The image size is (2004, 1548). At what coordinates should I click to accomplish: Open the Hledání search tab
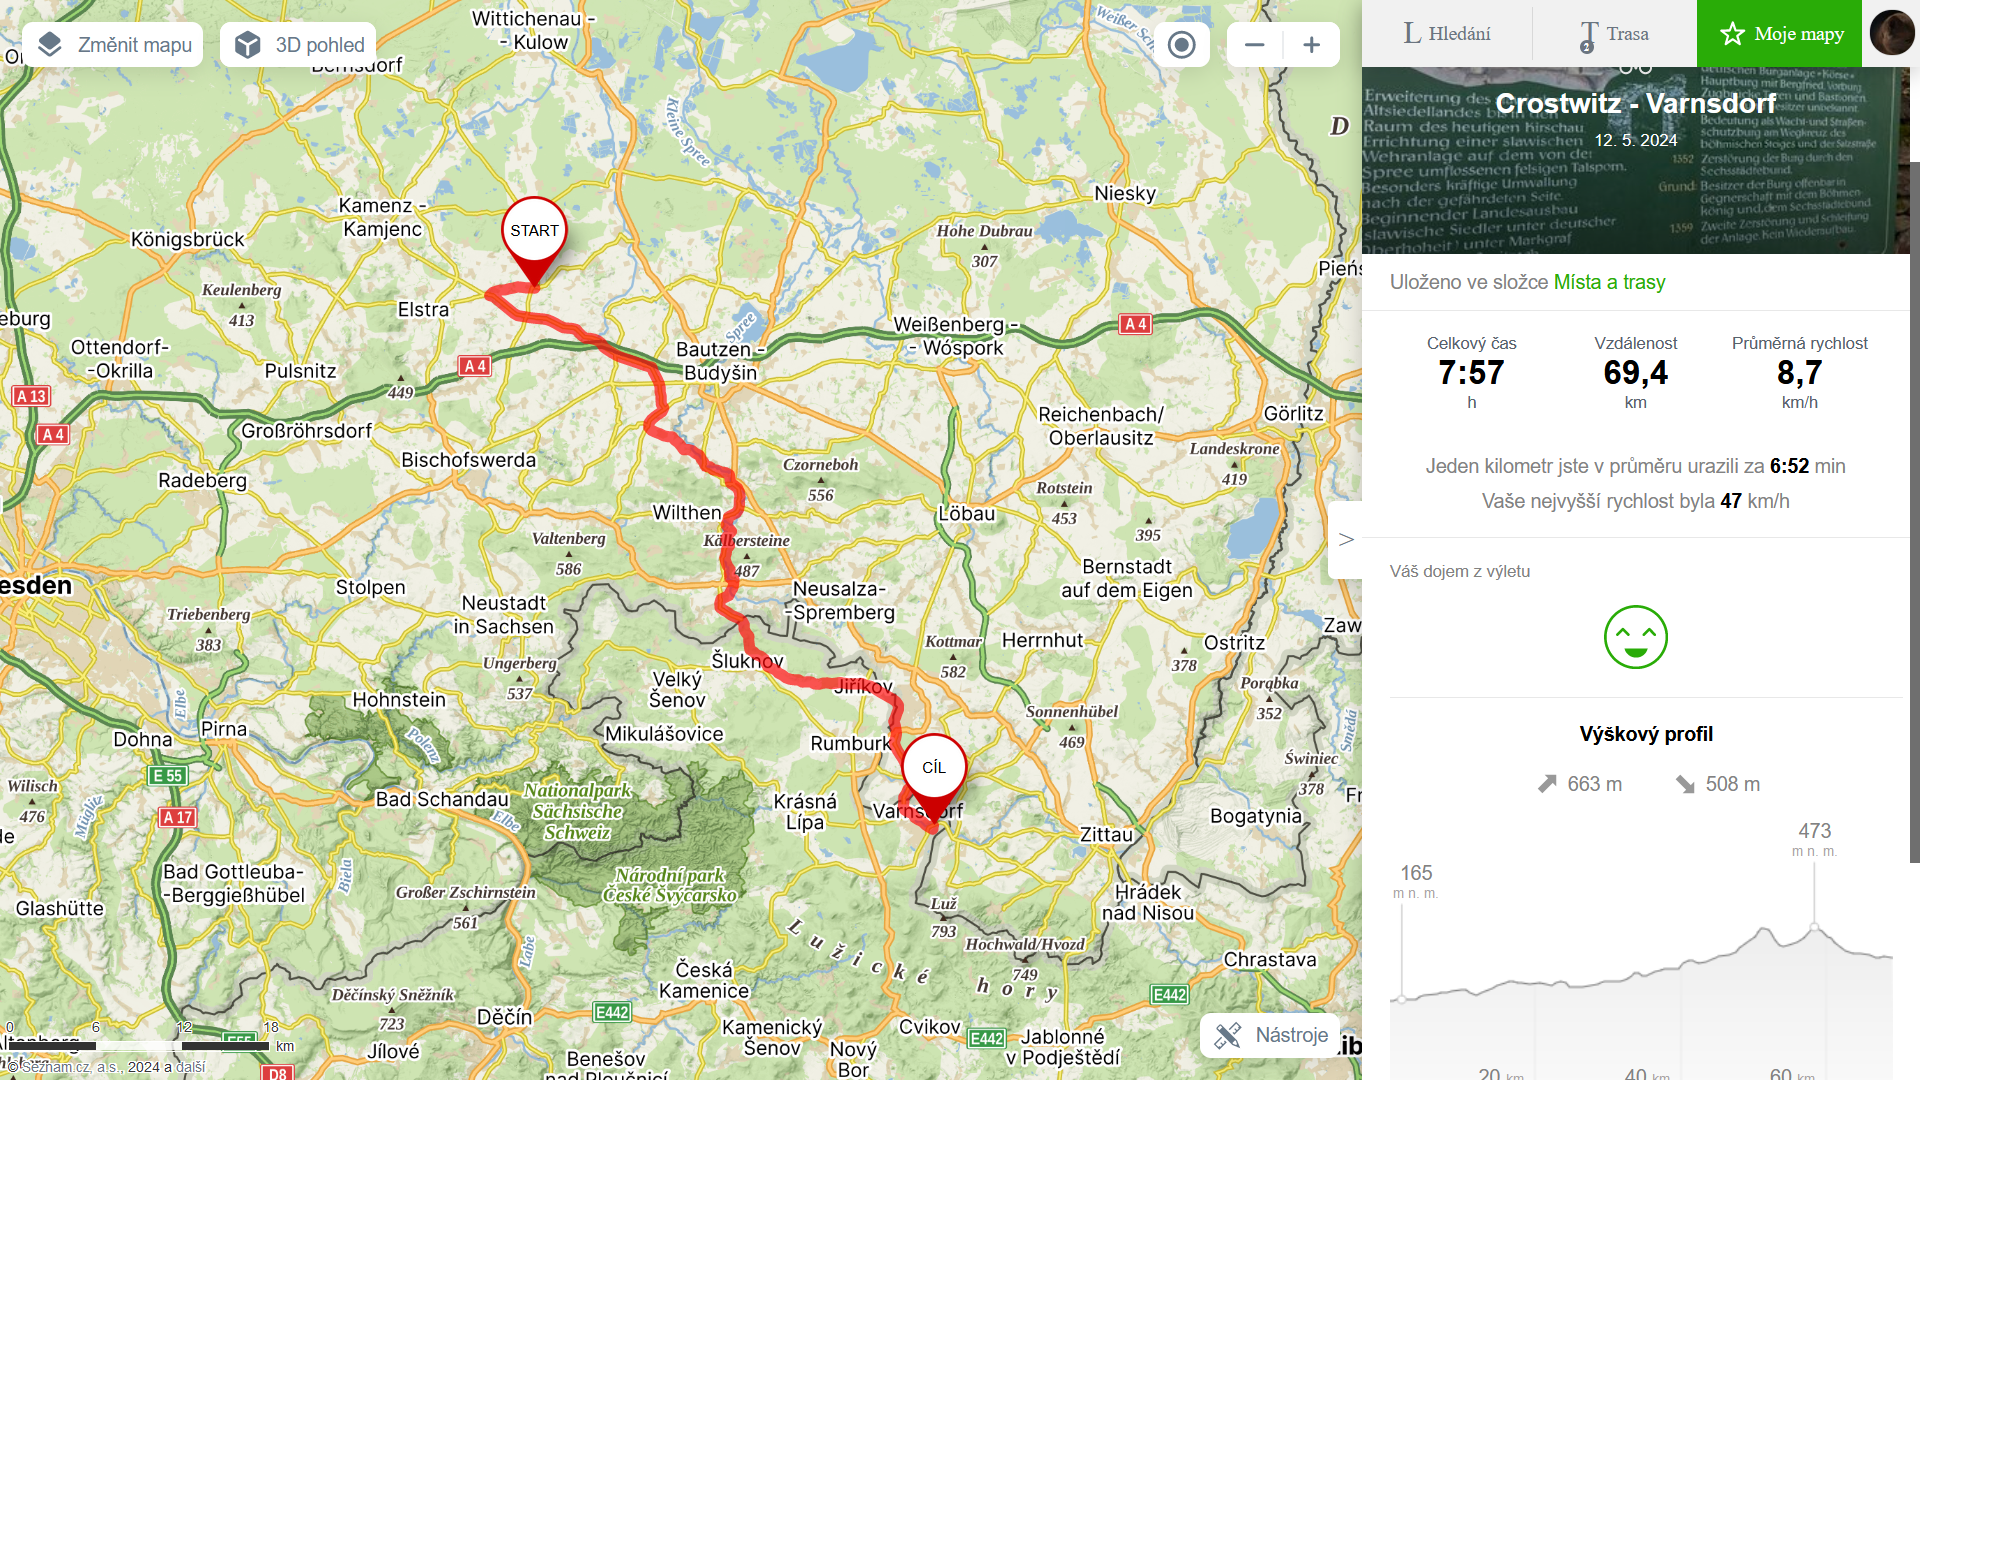click(1447, 34)
